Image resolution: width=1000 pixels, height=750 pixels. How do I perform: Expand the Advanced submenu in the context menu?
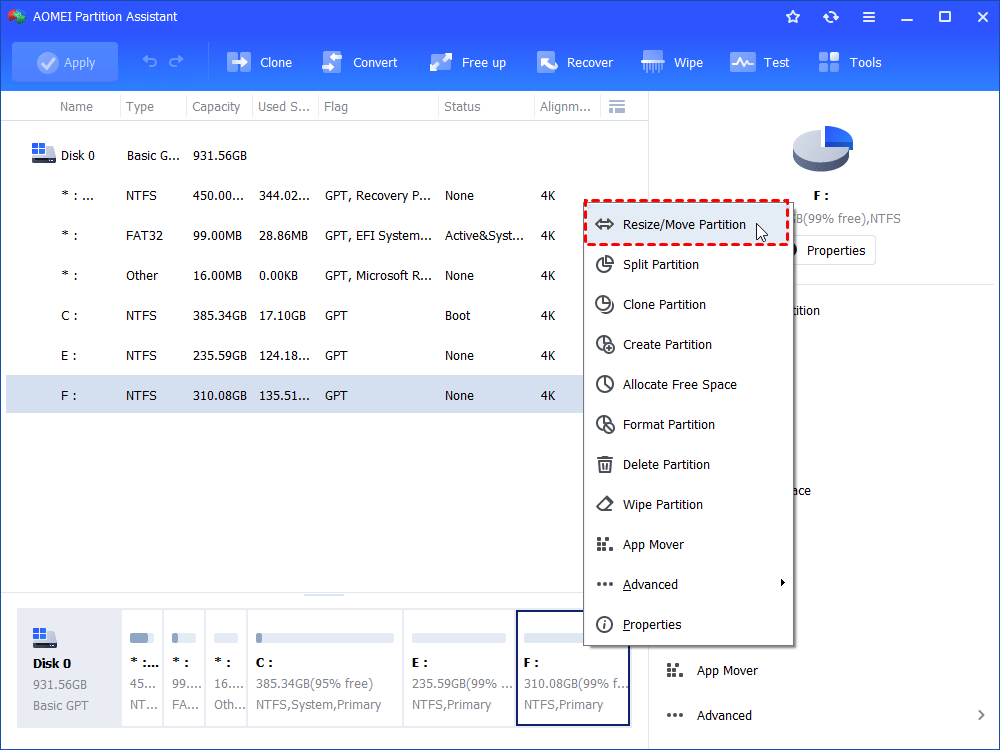pos(651,584)
